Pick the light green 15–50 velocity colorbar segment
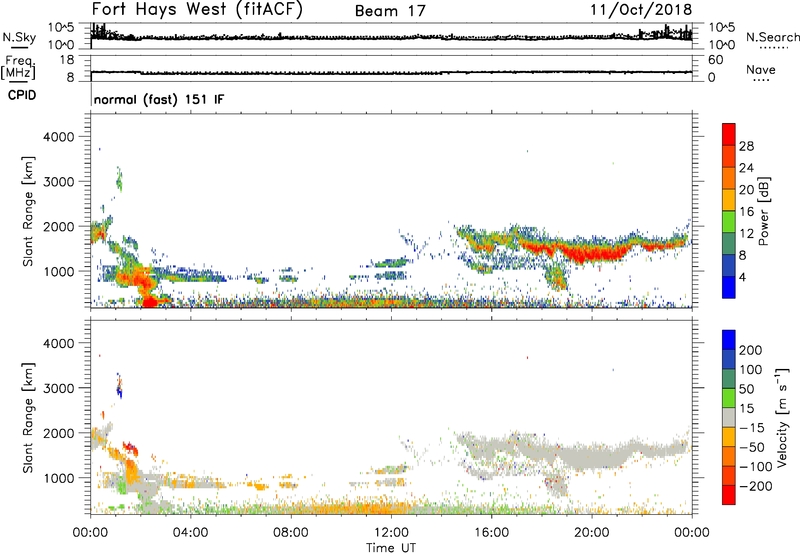The image size is (800, 554). [x=729, y=398]
